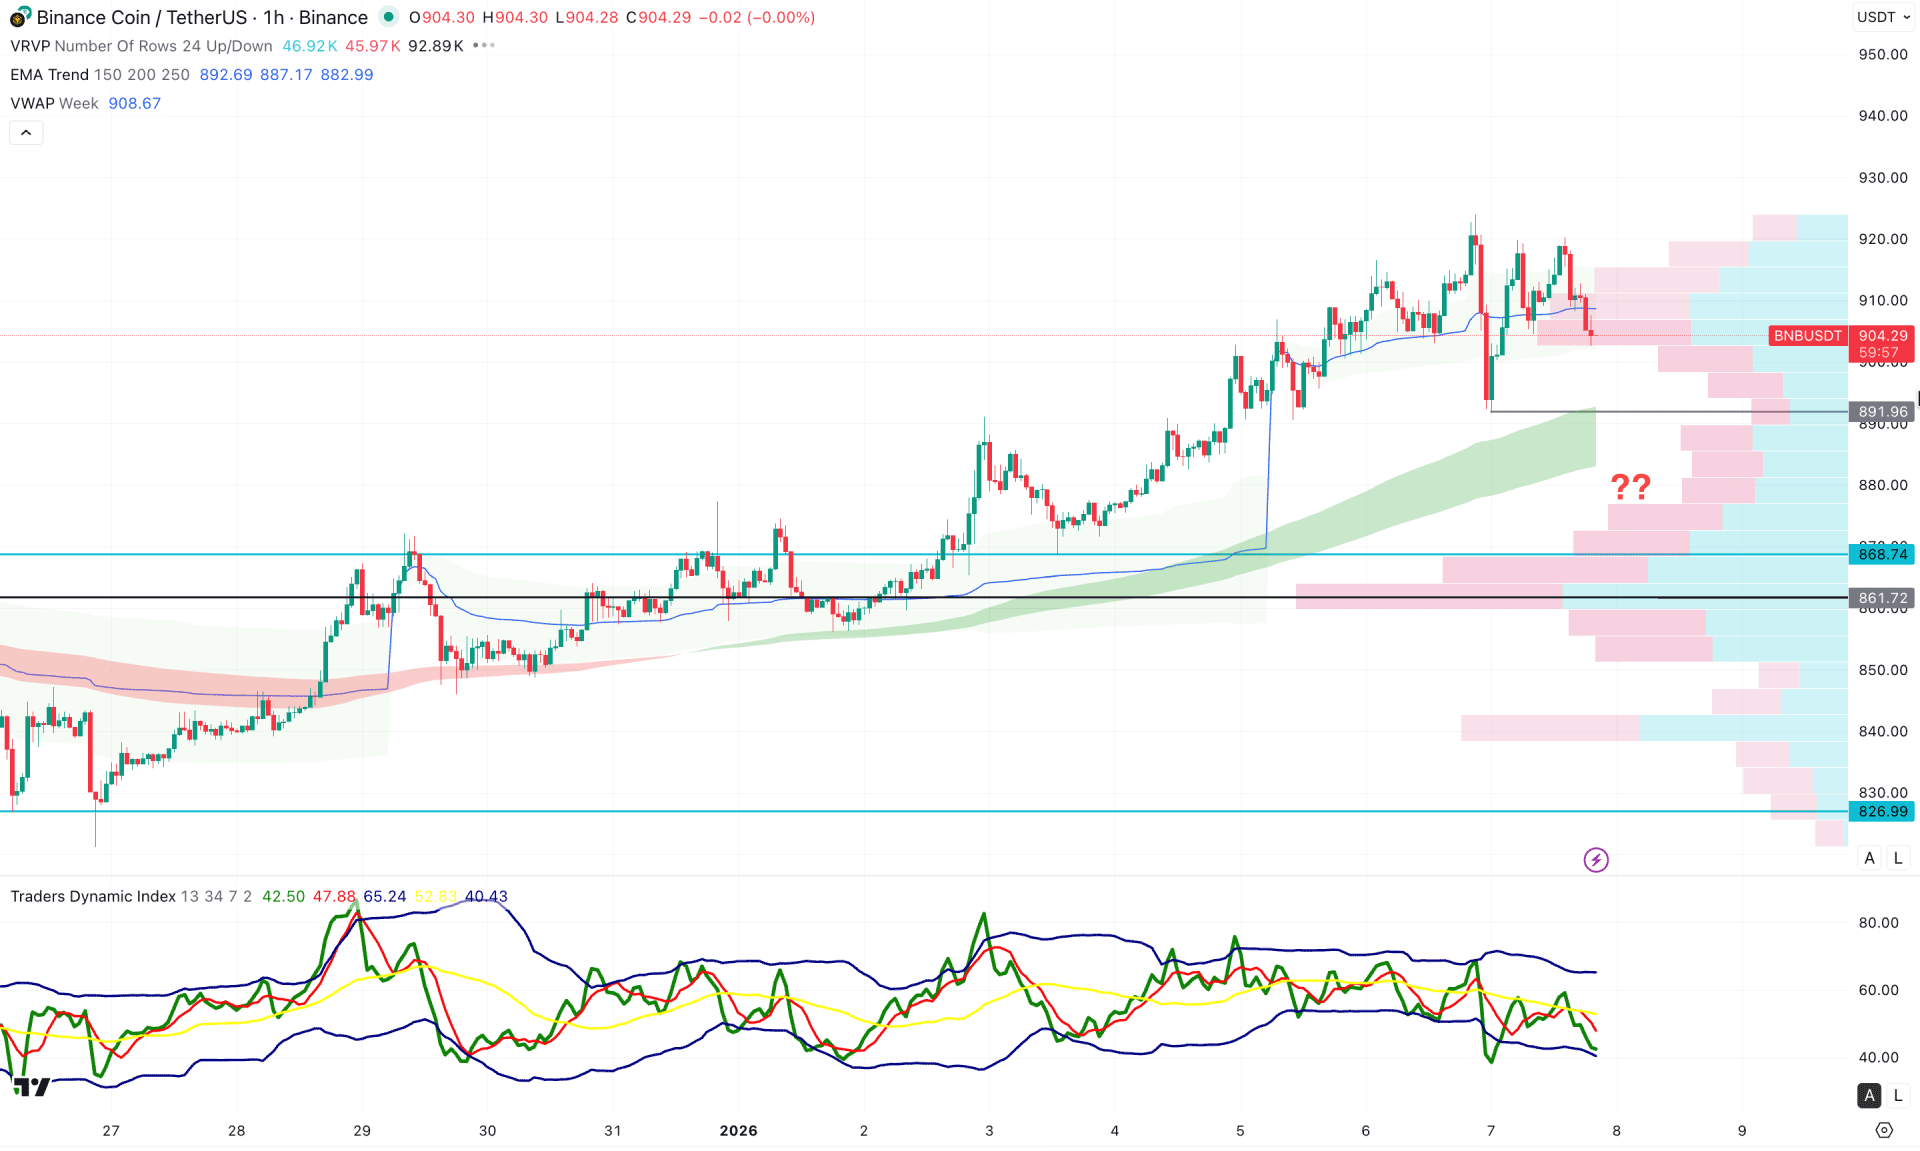Screen dimensions: 1920x1151
Task: Click the BNB coin logo next to symbol name
Action: pos(17,17)
